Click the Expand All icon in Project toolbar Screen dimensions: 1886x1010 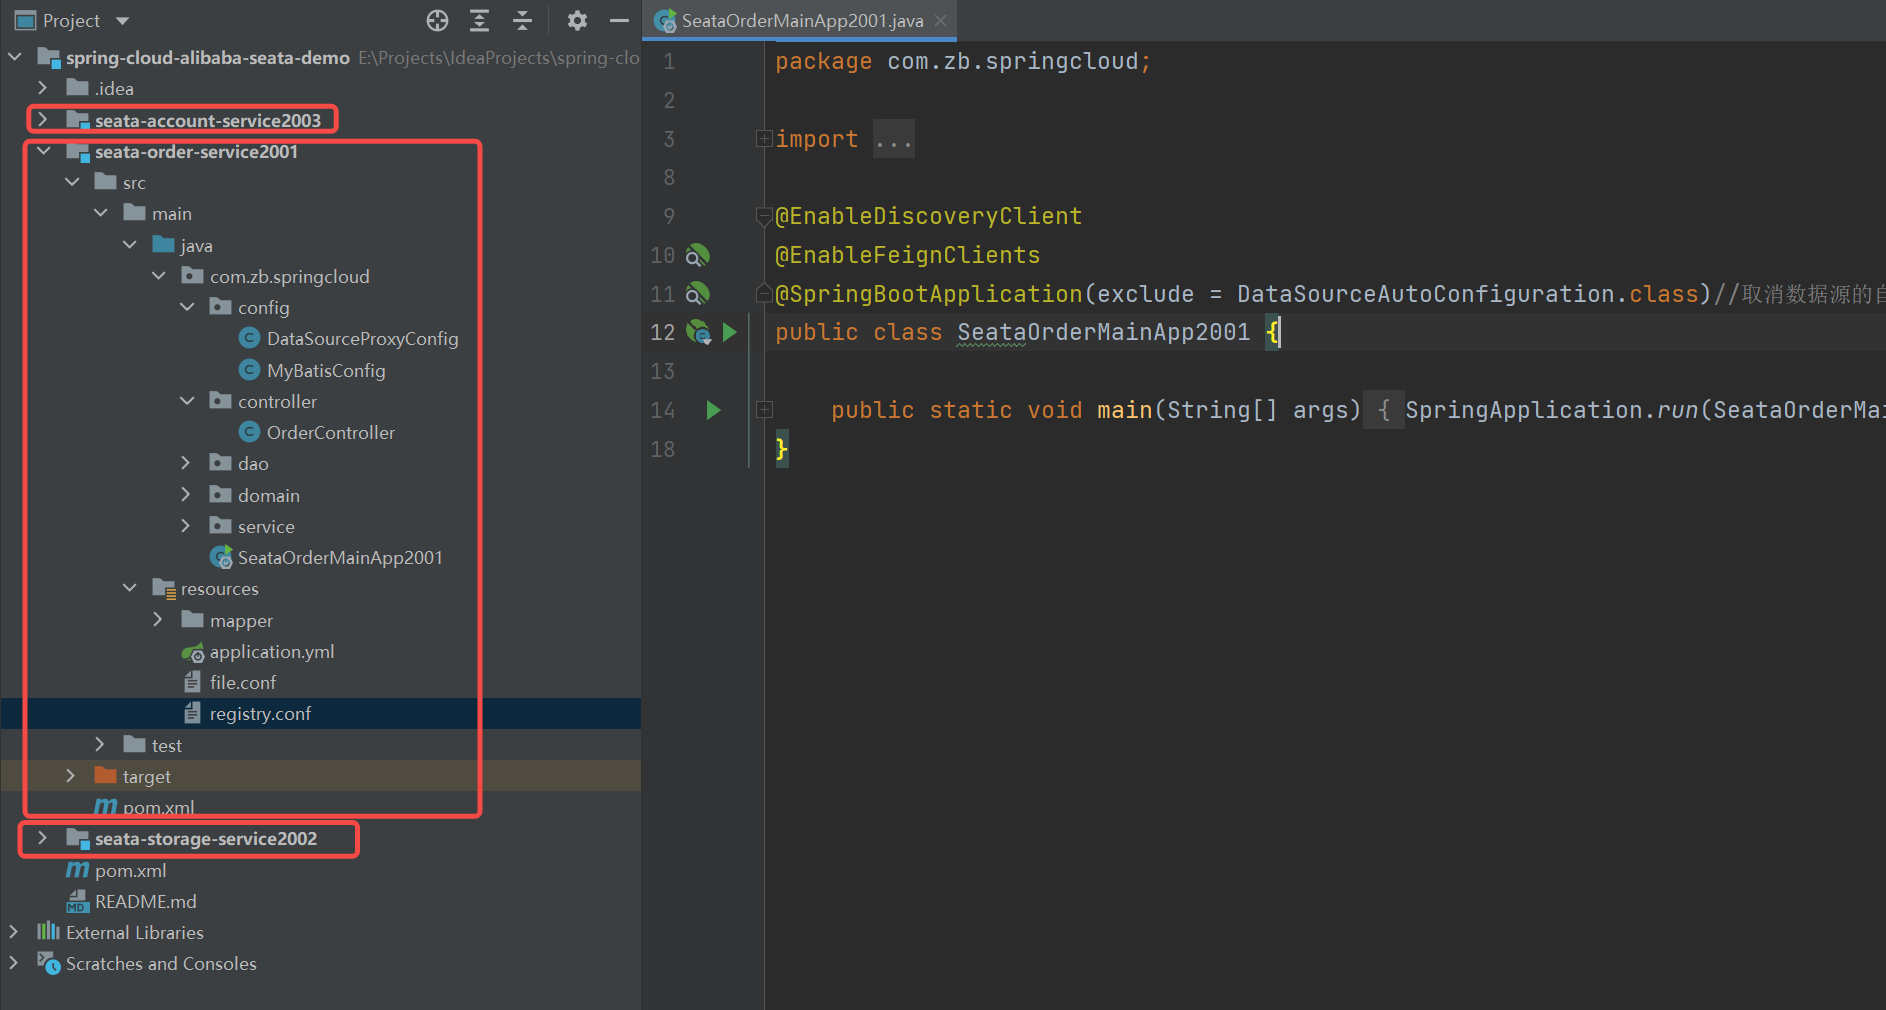(480, 20)
